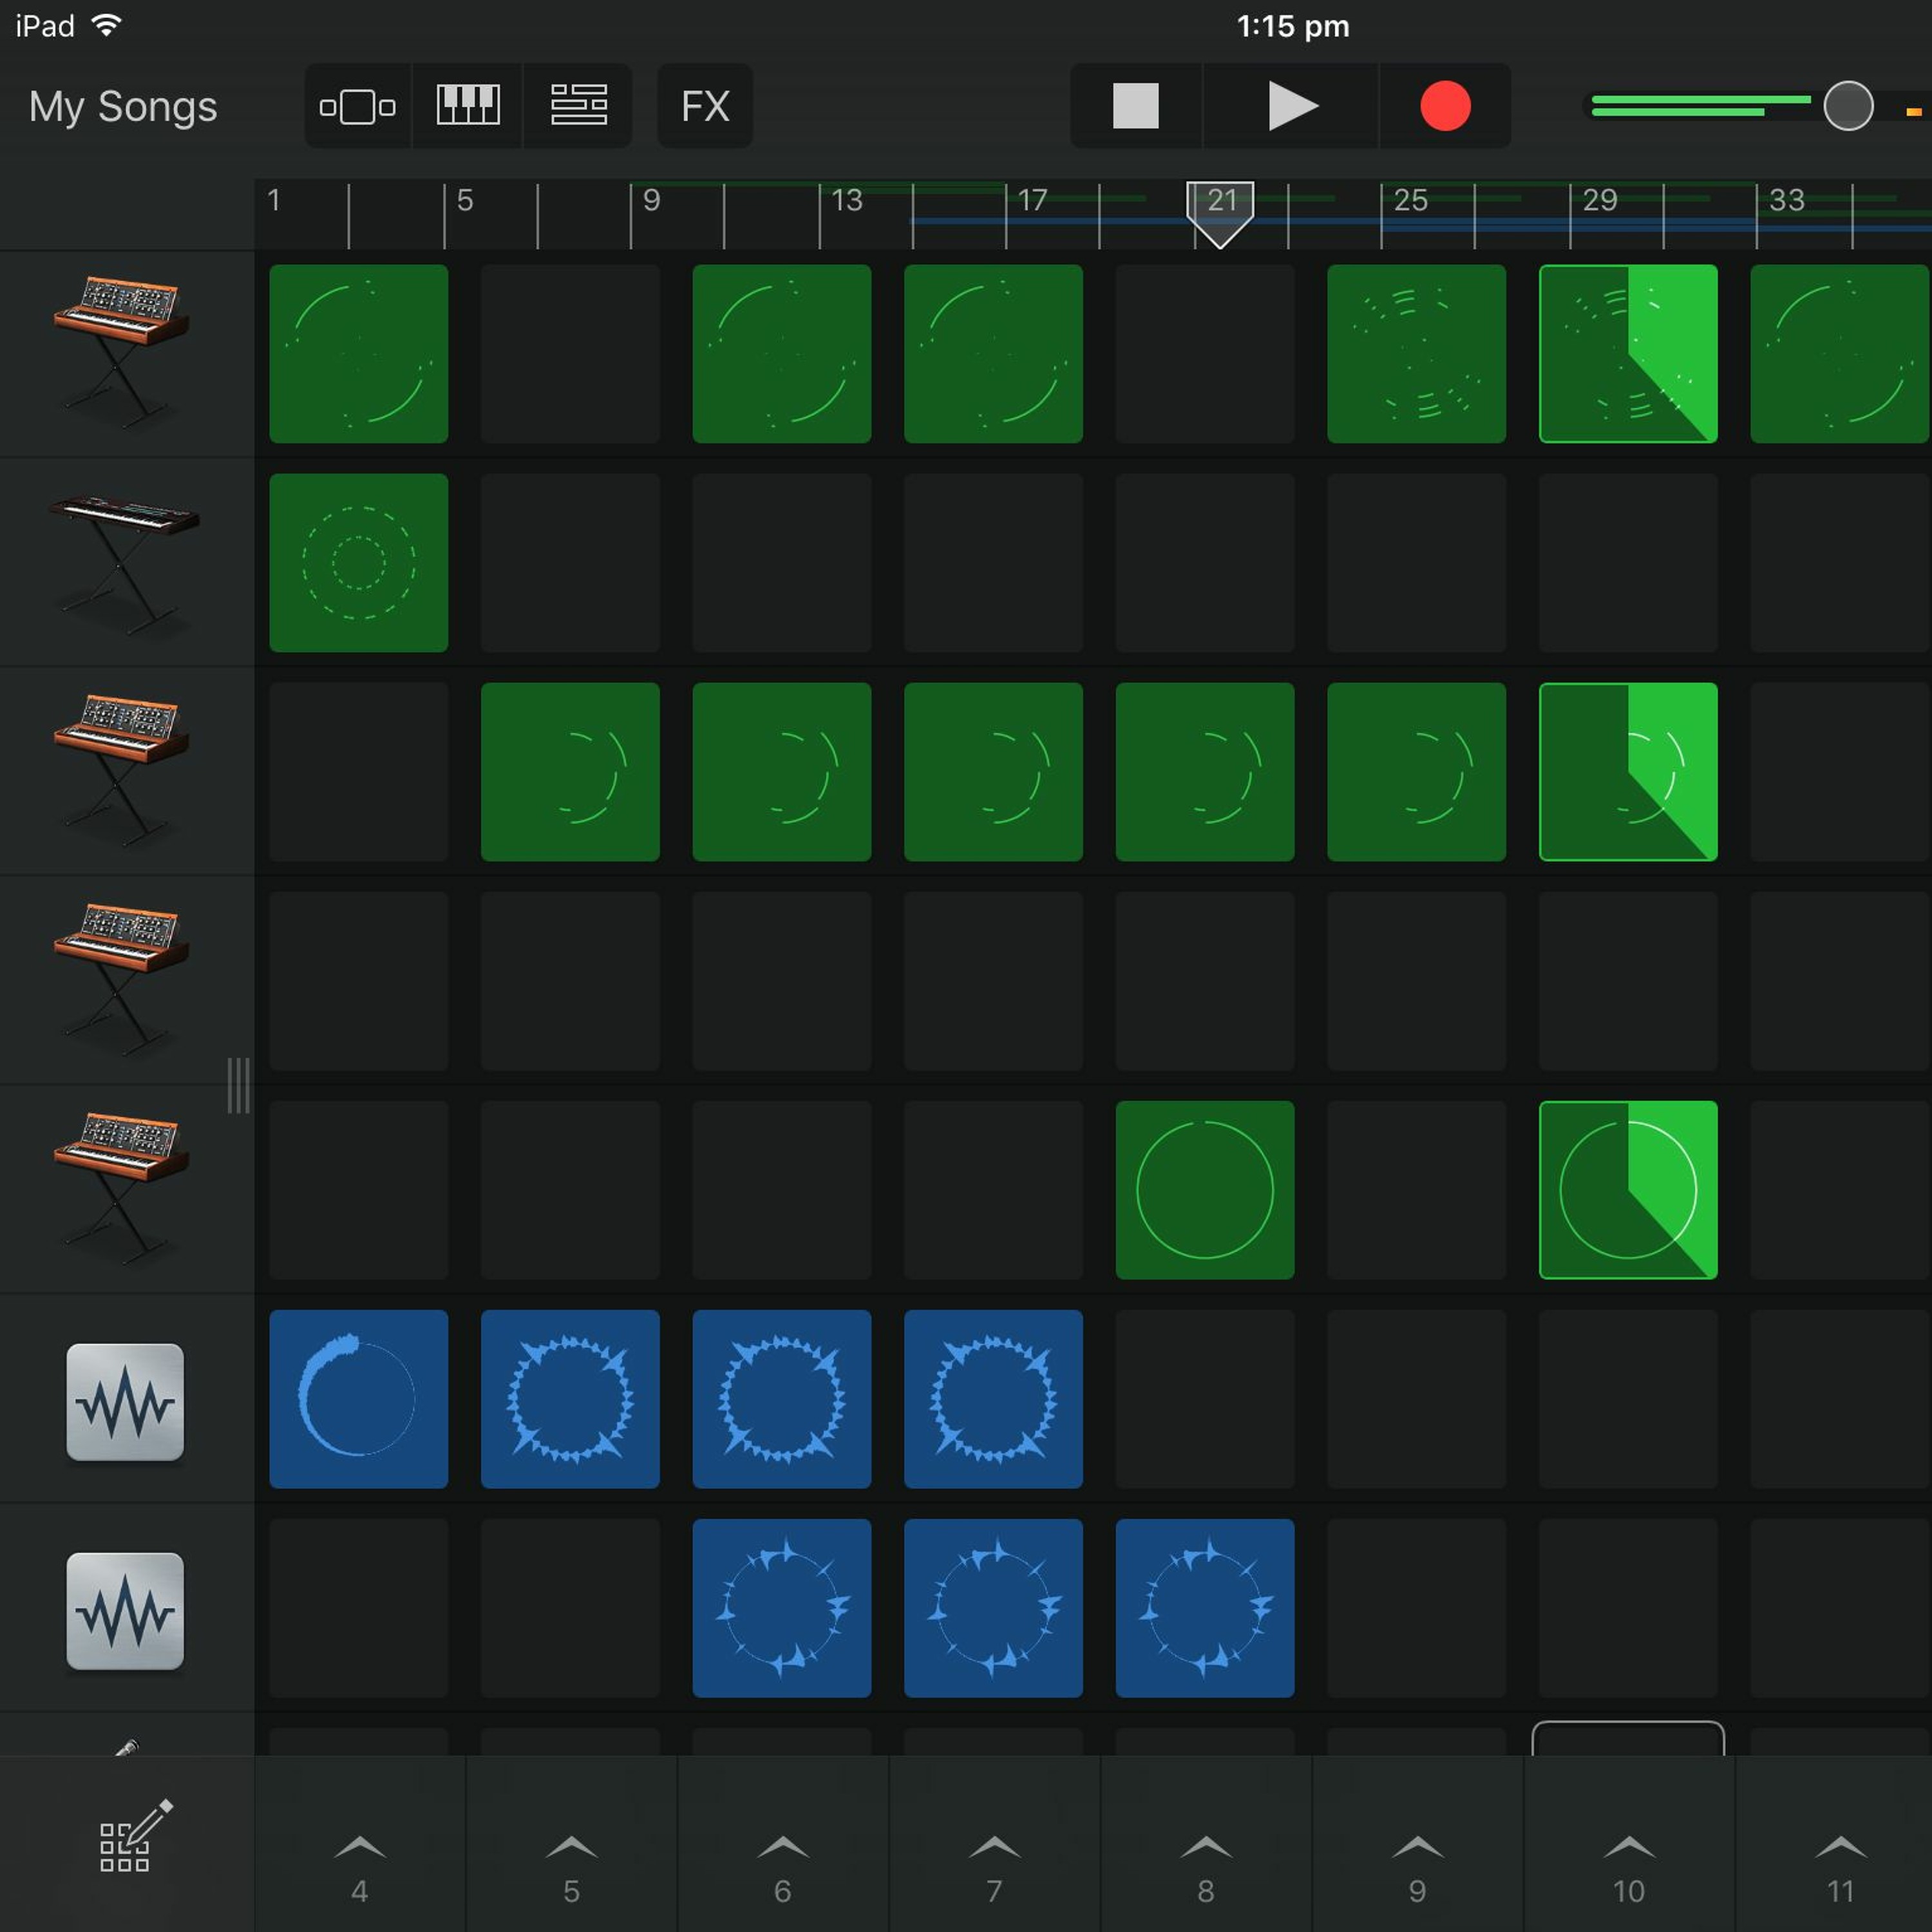Stop the playing fifth-track cell in column 10
This screenshot has width=1932, height=1932.
coord(1628,1190)
